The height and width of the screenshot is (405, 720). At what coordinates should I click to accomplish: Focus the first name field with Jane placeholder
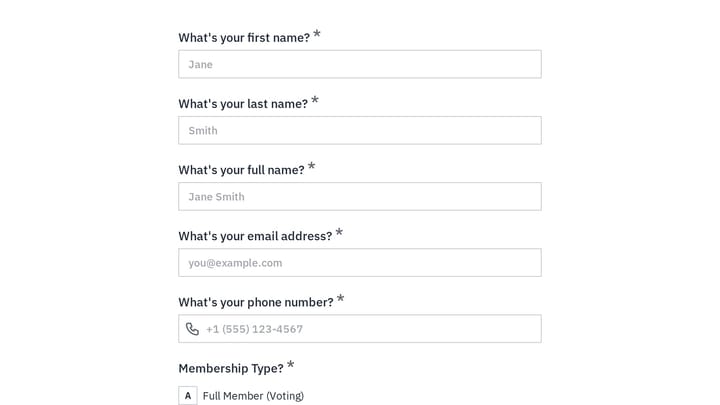360,64
